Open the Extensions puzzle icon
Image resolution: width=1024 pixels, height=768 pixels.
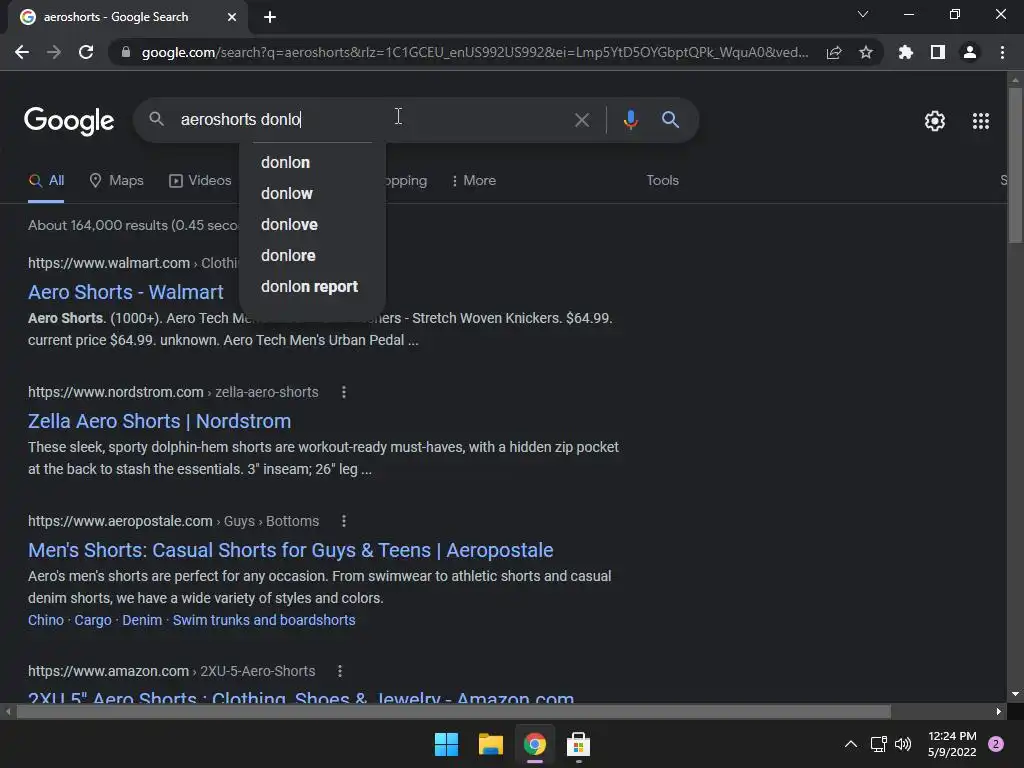point(905,52)
